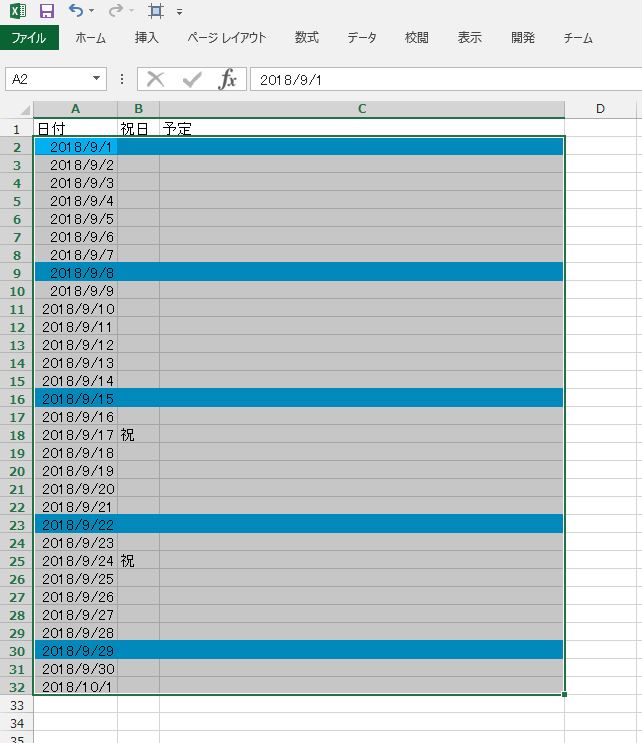The image size is (642, 743).
Task: Select row 33 header
Action: point(17,706)
